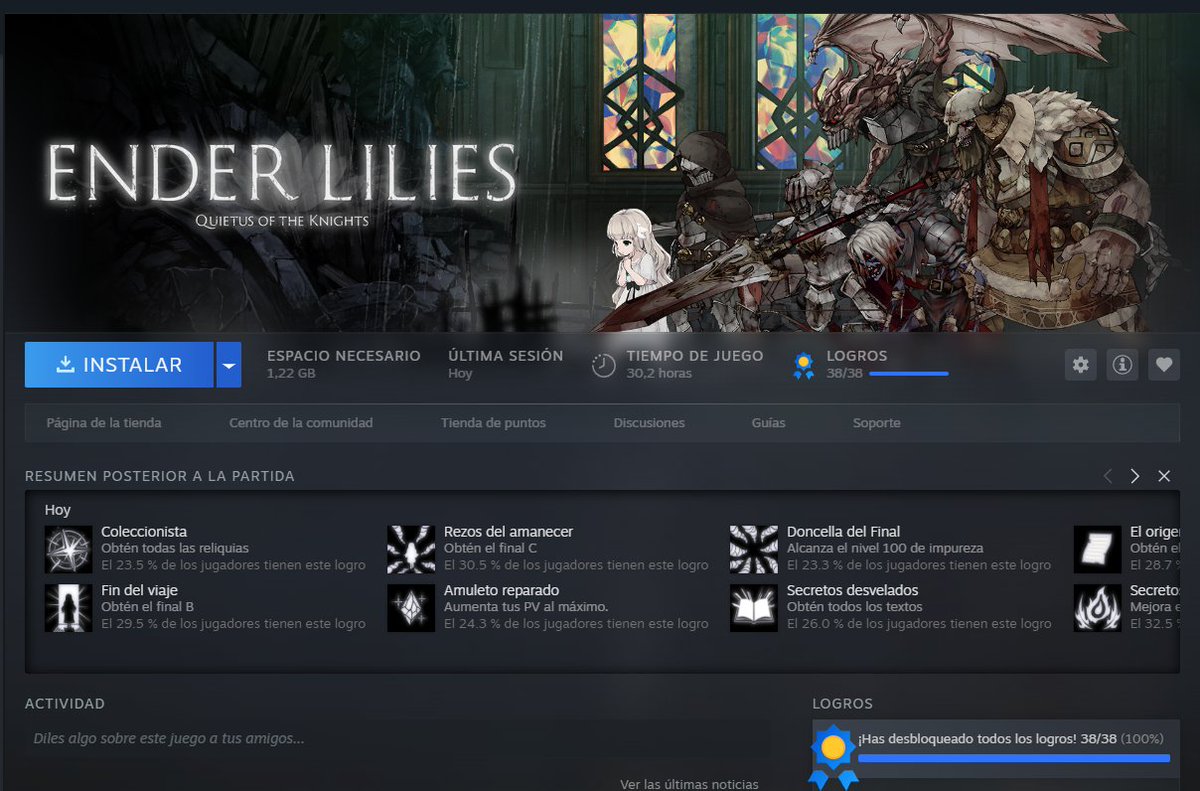1200x791 pixels.
Task: Click the ÚLTIMA SESIÓN Hoy value
Action: tap(460, 373)
